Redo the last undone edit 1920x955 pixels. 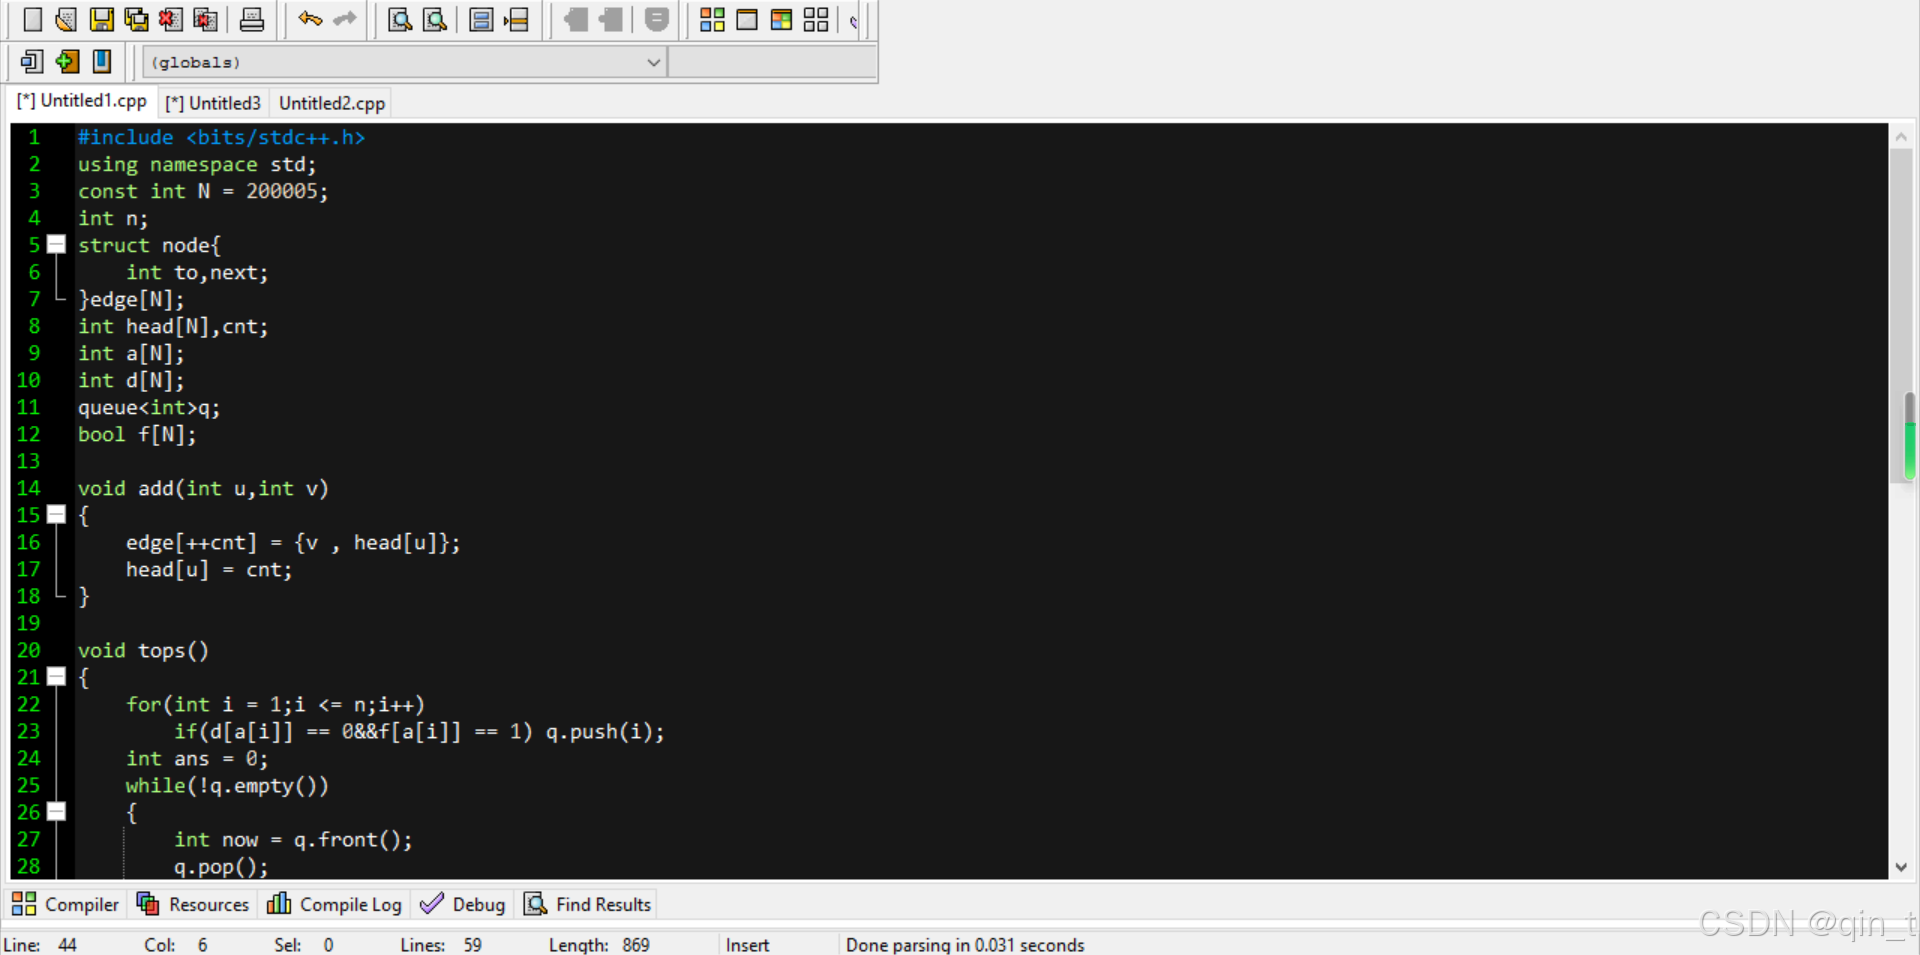tap(344, 19)
